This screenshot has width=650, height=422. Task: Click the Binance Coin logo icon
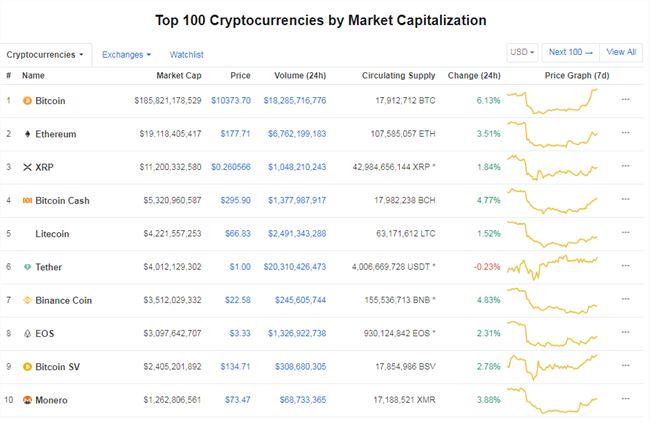point(27,300)
